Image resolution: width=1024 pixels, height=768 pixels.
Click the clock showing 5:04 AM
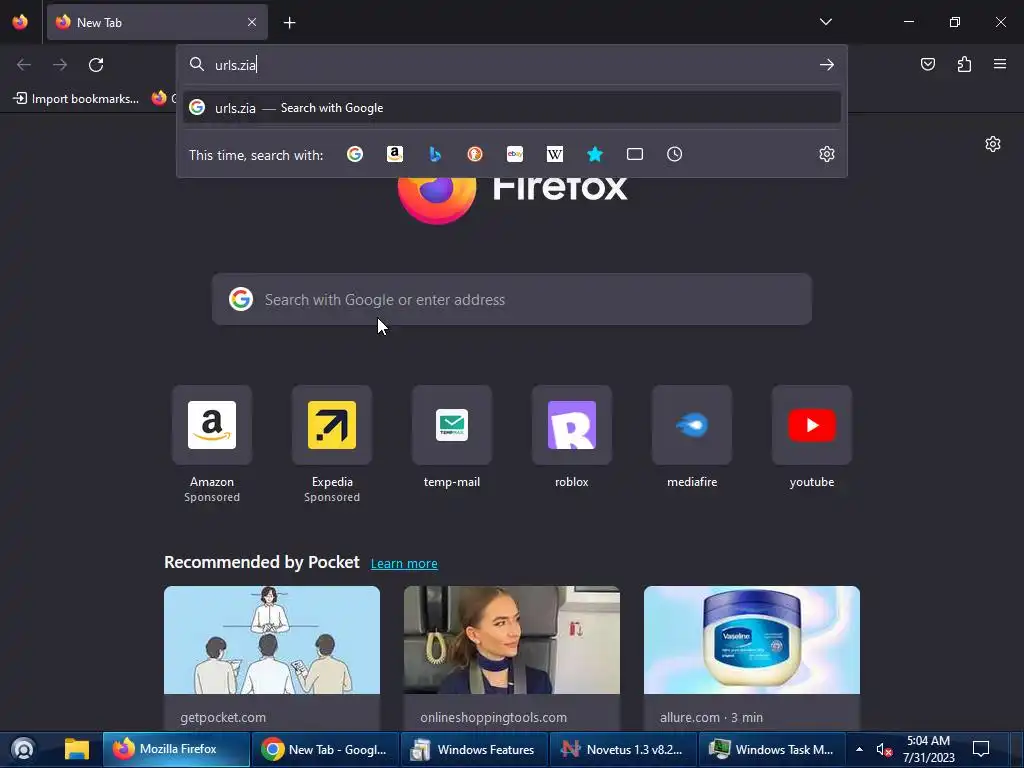pos(928,749)
